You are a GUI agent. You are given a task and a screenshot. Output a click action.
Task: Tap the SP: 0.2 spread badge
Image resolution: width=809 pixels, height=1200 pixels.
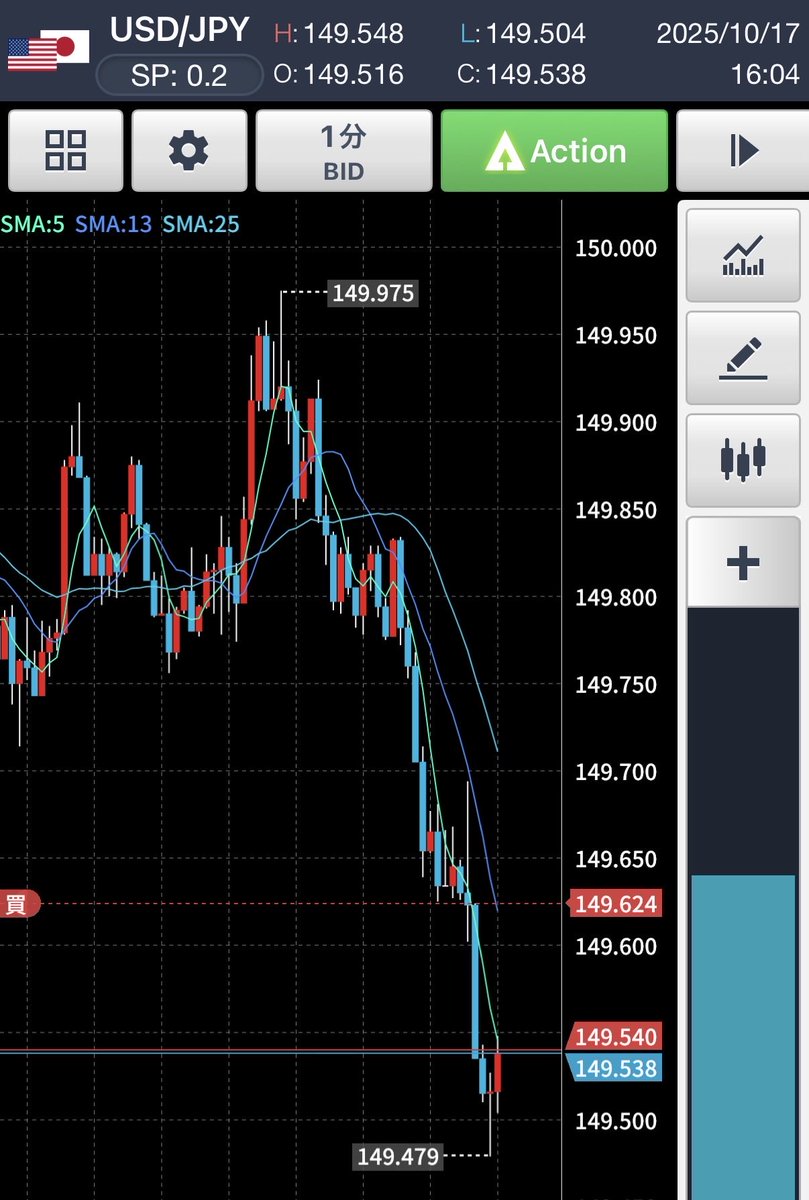coord(179,75)
